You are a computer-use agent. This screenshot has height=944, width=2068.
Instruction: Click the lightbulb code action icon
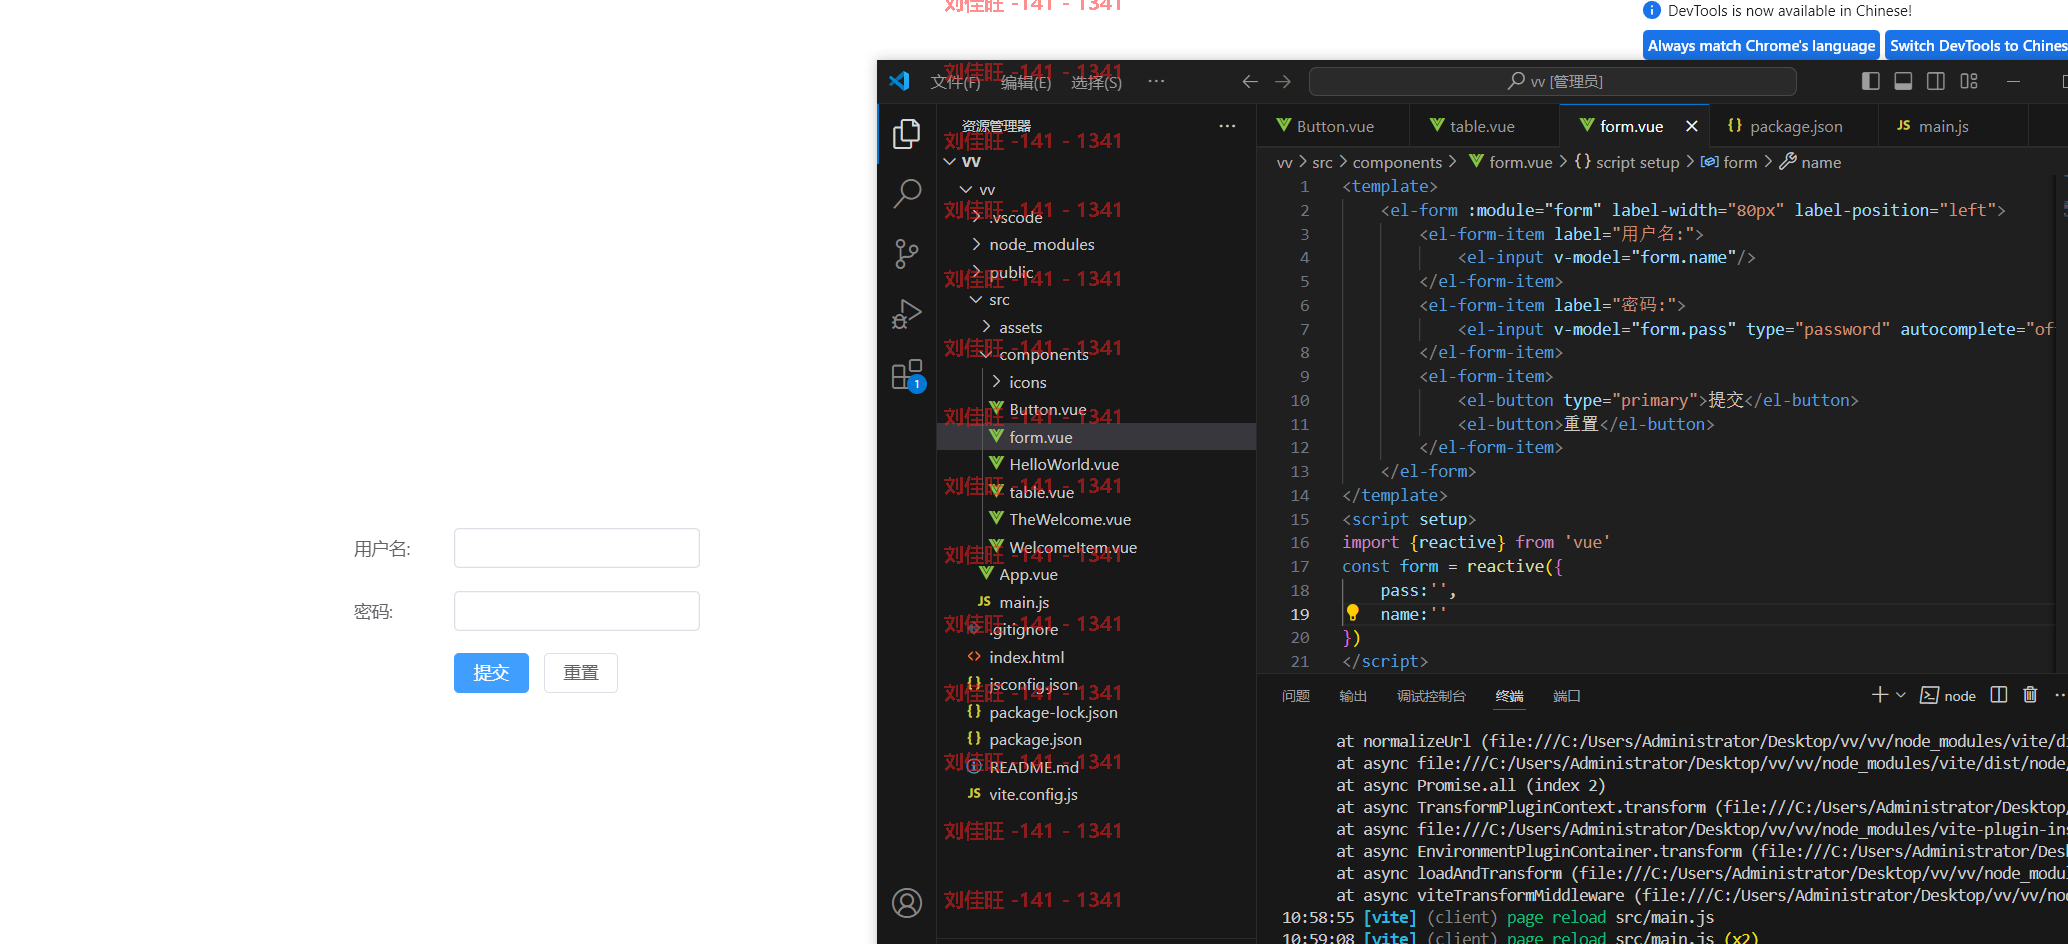coord(1352,613)
